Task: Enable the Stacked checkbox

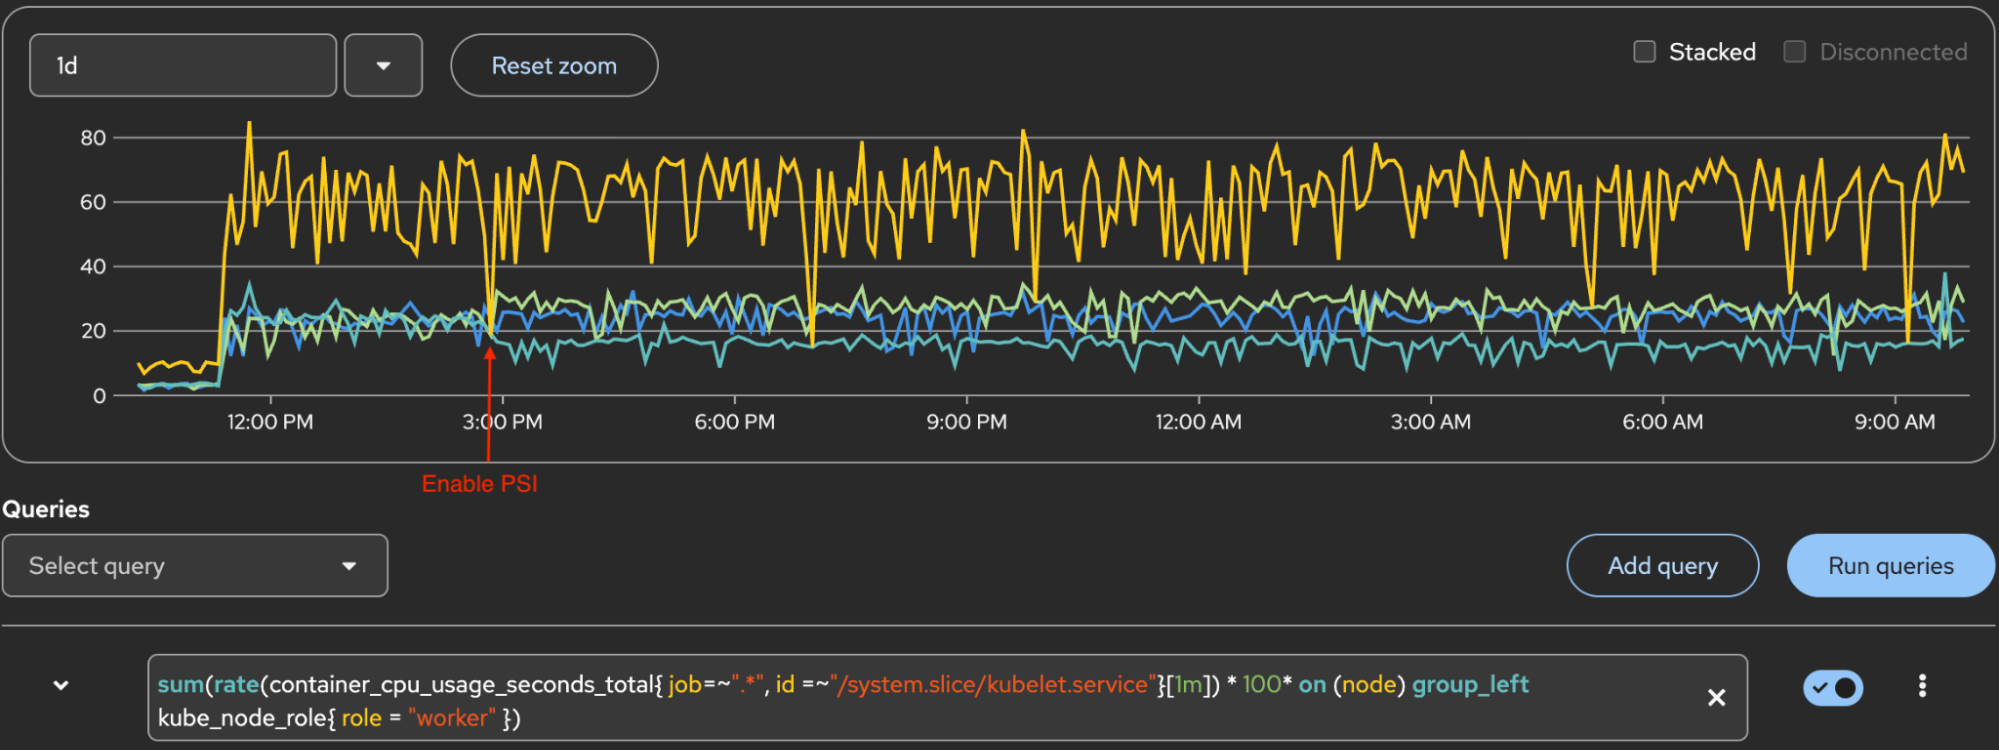Action: [1645, 52]
